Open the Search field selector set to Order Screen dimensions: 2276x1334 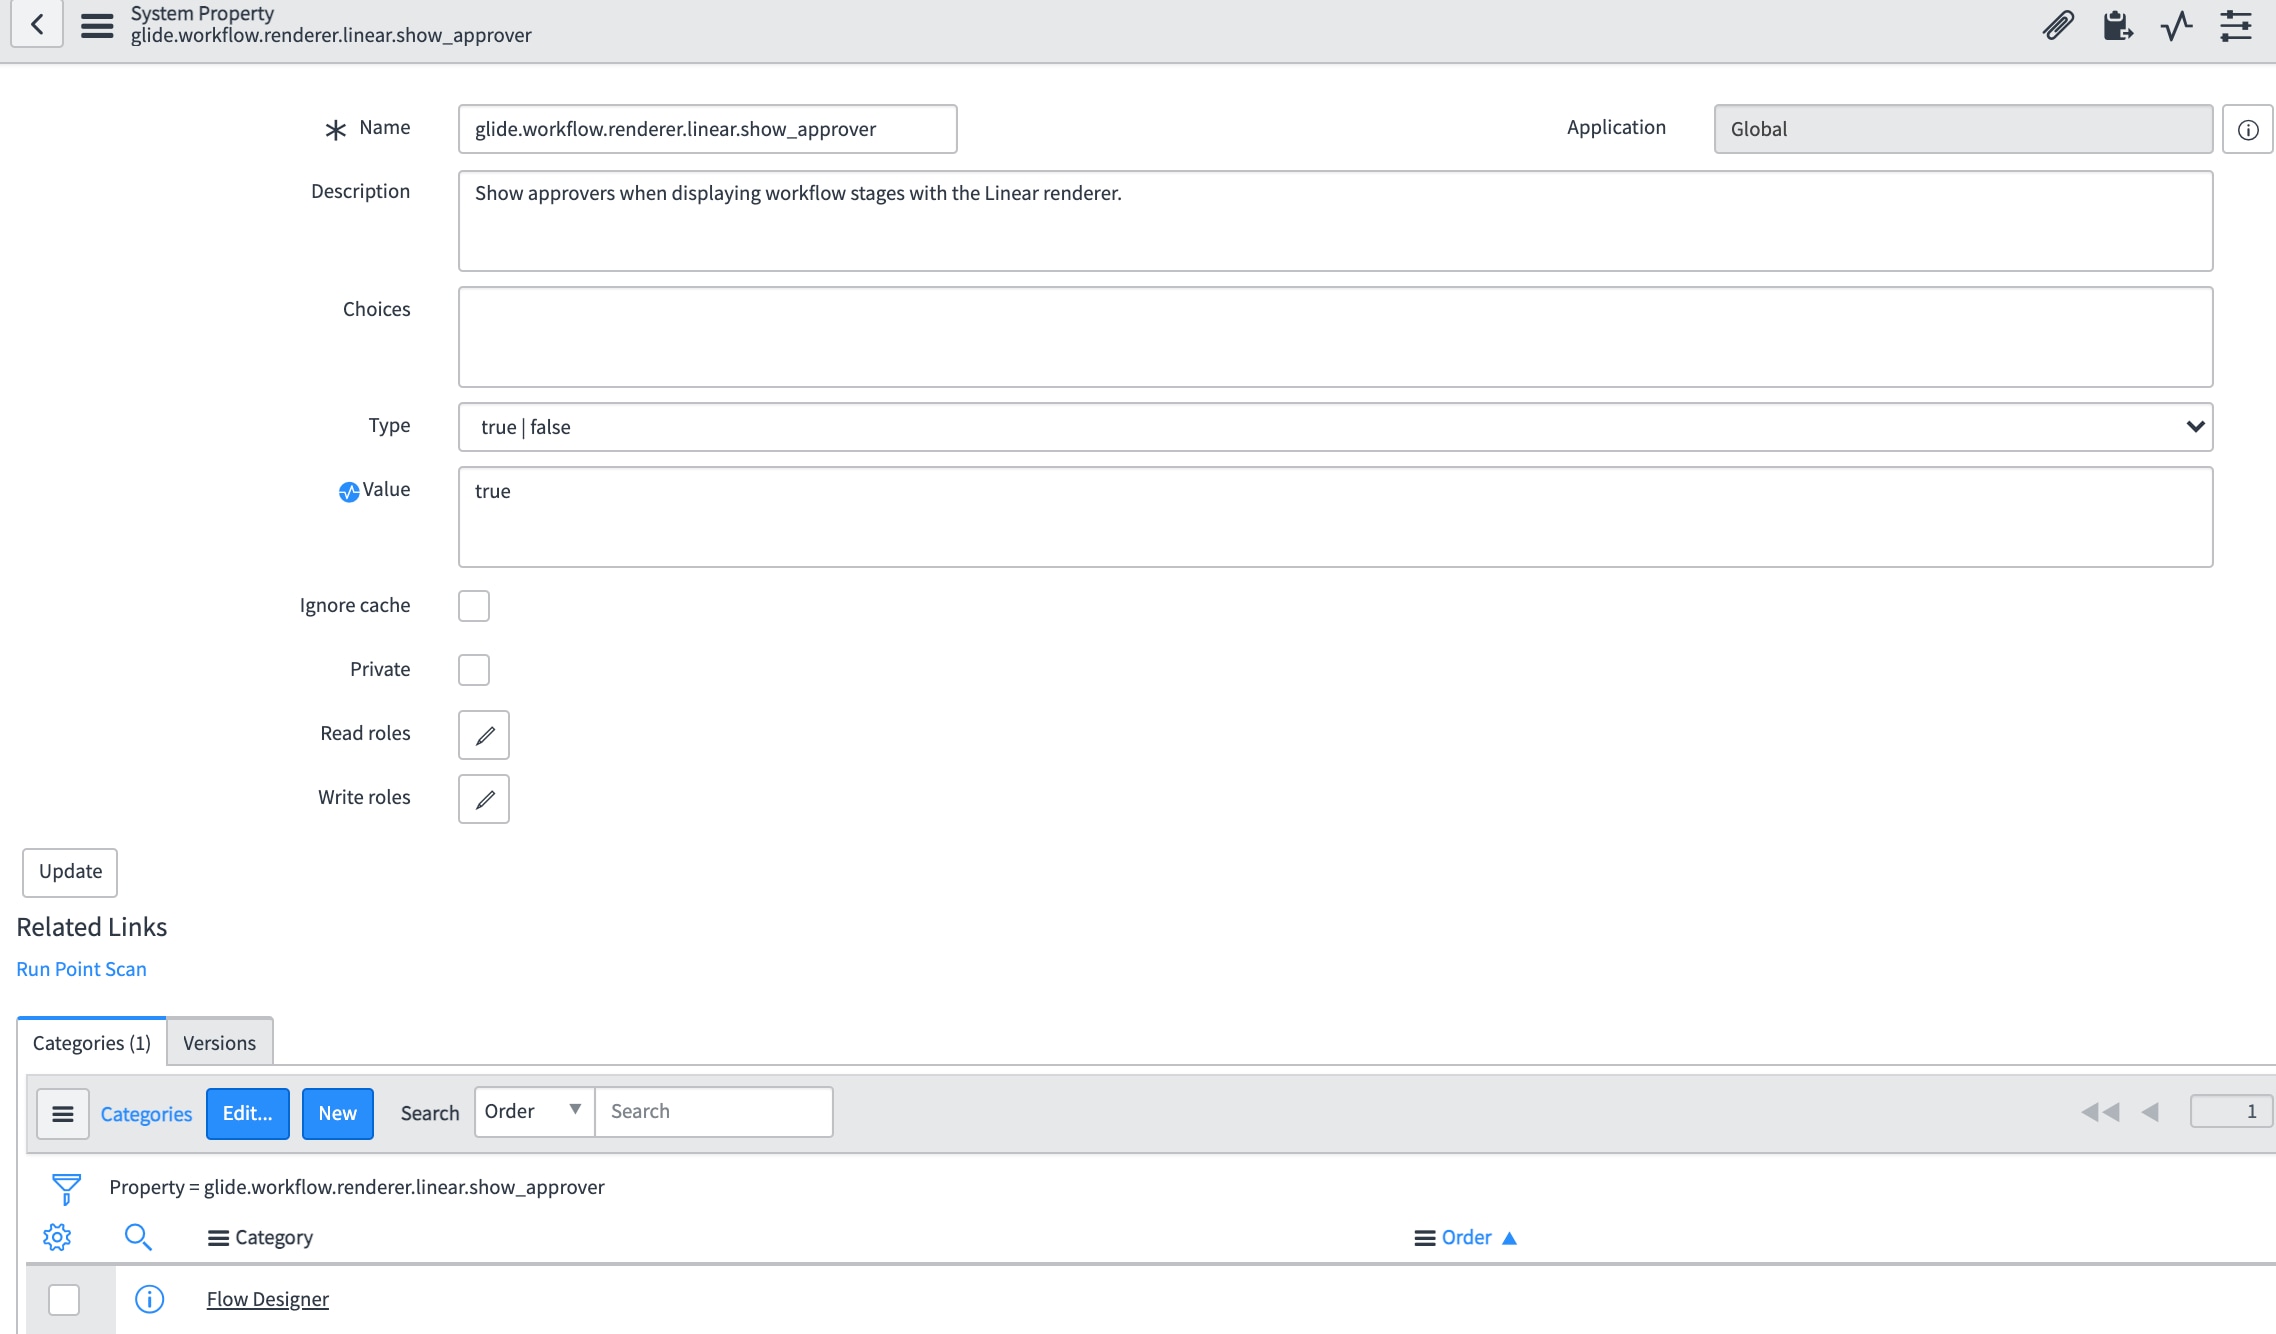[x=535, y=1112]
